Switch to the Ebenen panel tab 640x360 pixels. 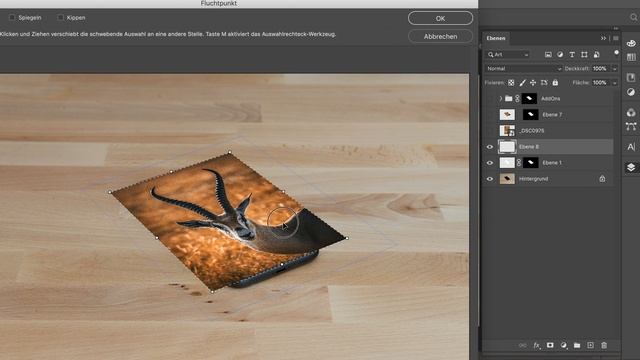(x=496, y=38)
